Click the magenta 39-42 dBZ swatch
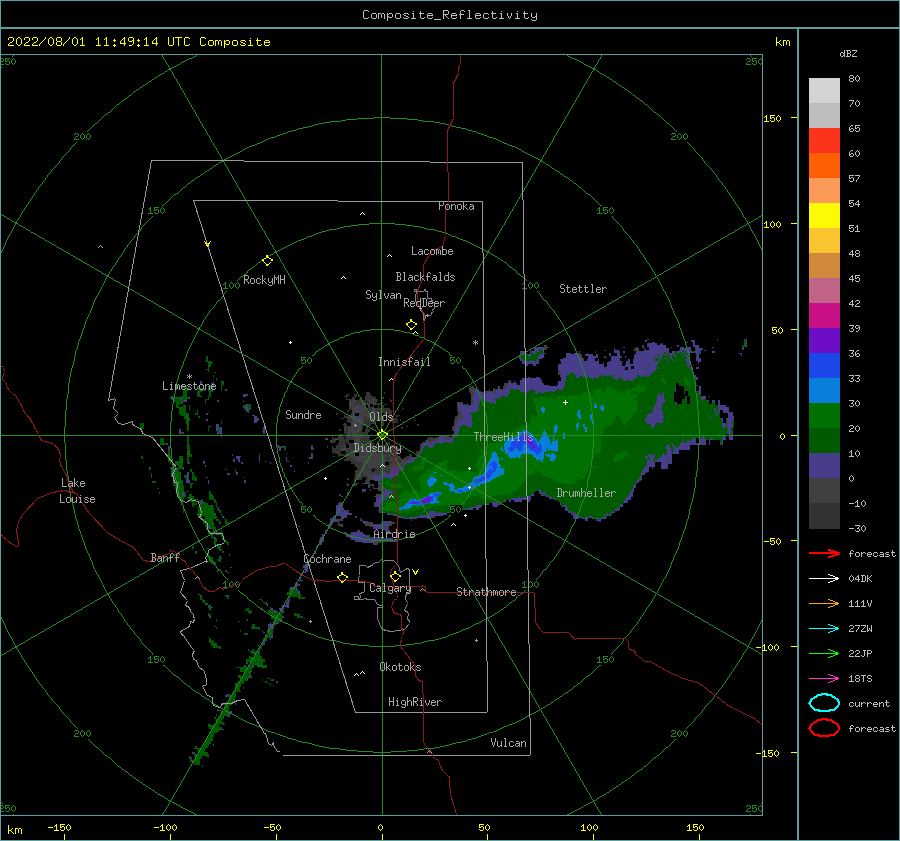900x841 pixels. tap(824, 316)
